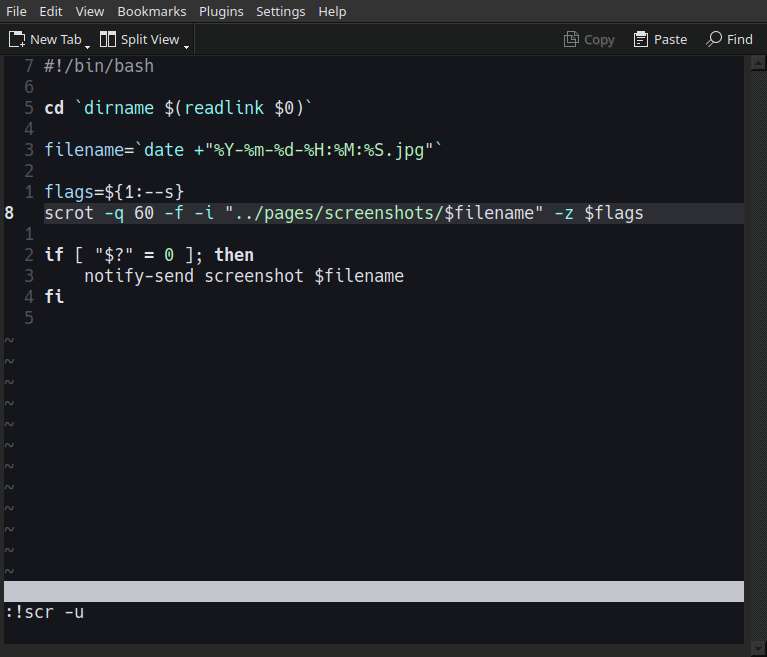
Task: Click the current line number 8
Action: coord(9,213)
